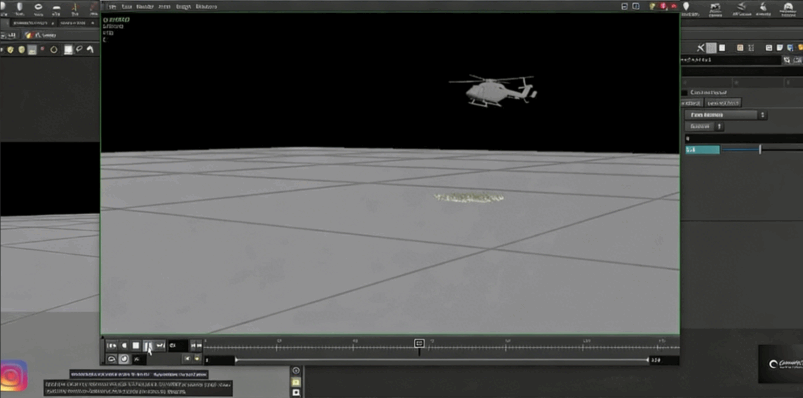Toggle the loop mode button in playbar
This screenshot has width=803, height=398.
coord(112,359)
